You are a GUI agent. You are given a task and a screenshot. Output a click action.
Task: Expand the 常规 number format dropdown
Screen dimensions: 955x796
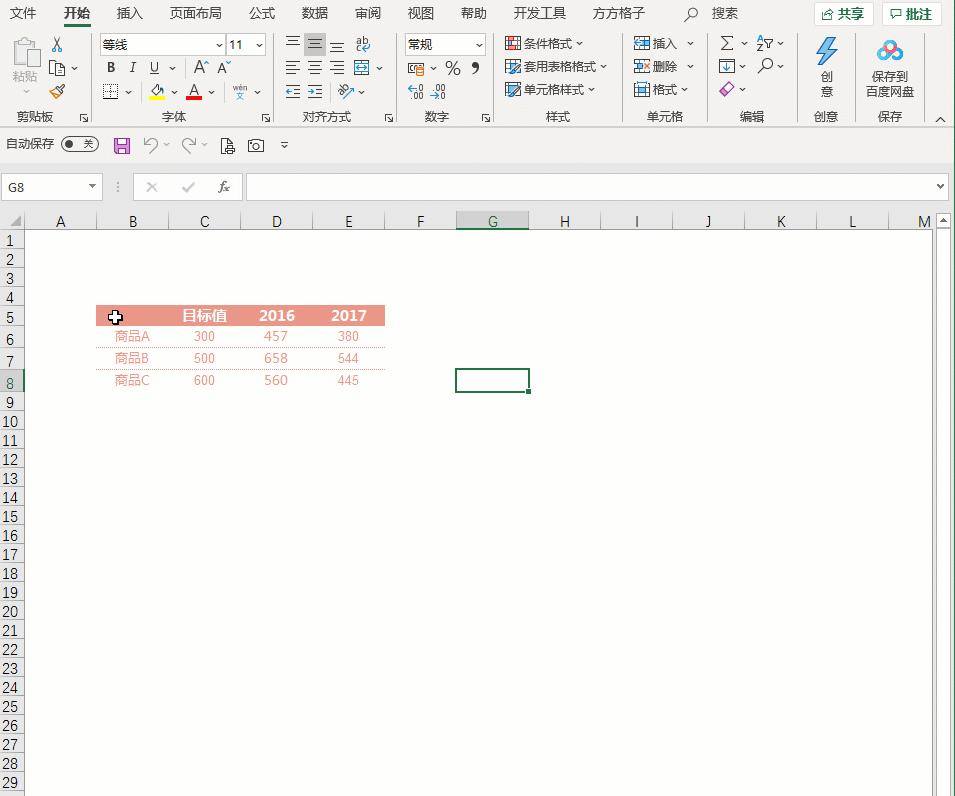[479, 45]
